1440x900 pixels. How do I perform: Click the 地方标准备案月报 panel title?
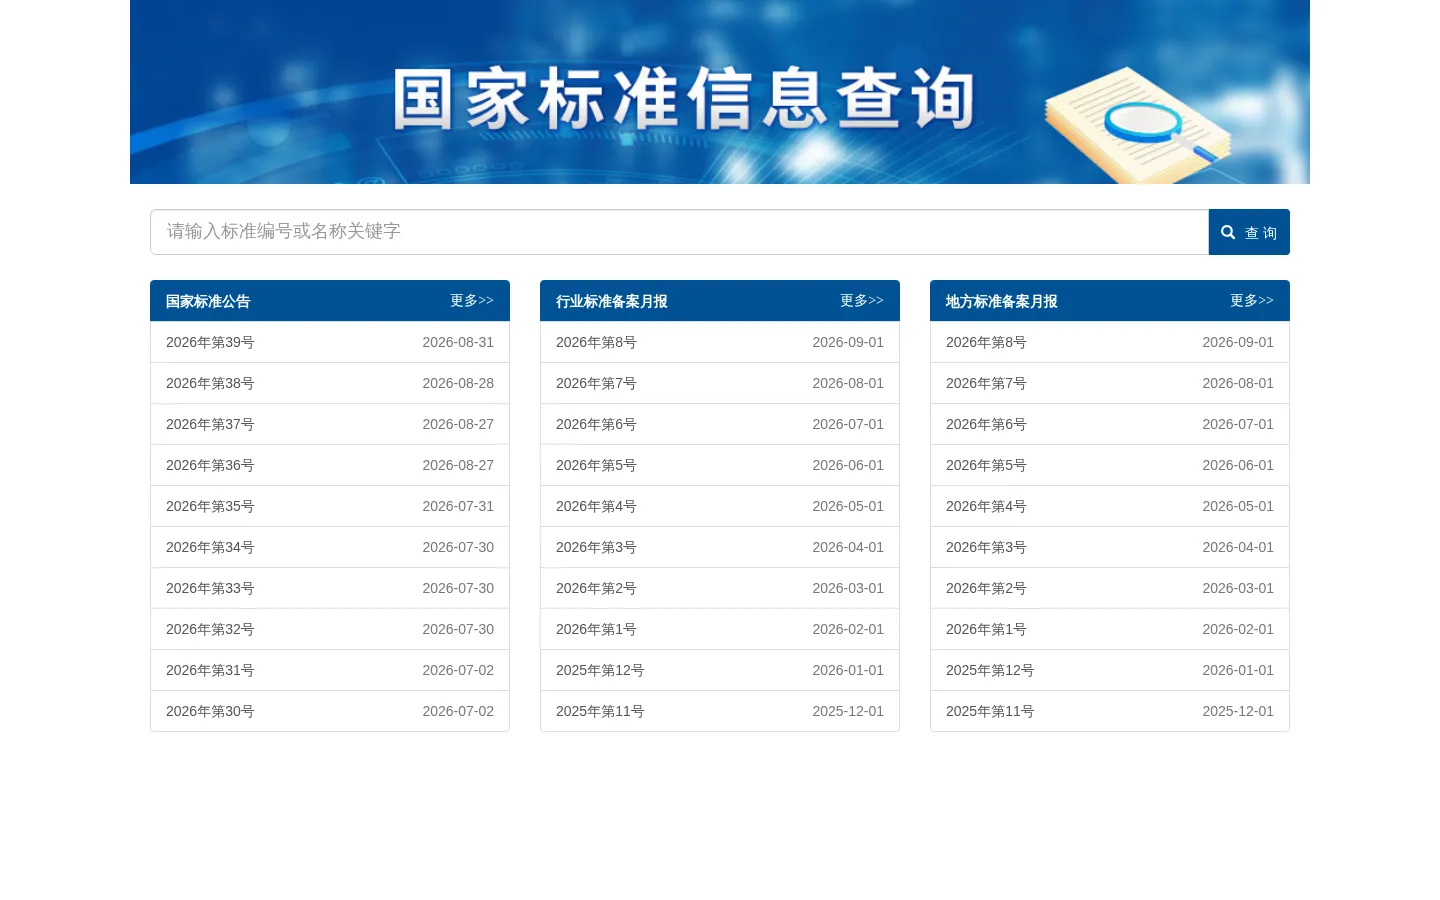[x=1002, y=301]
